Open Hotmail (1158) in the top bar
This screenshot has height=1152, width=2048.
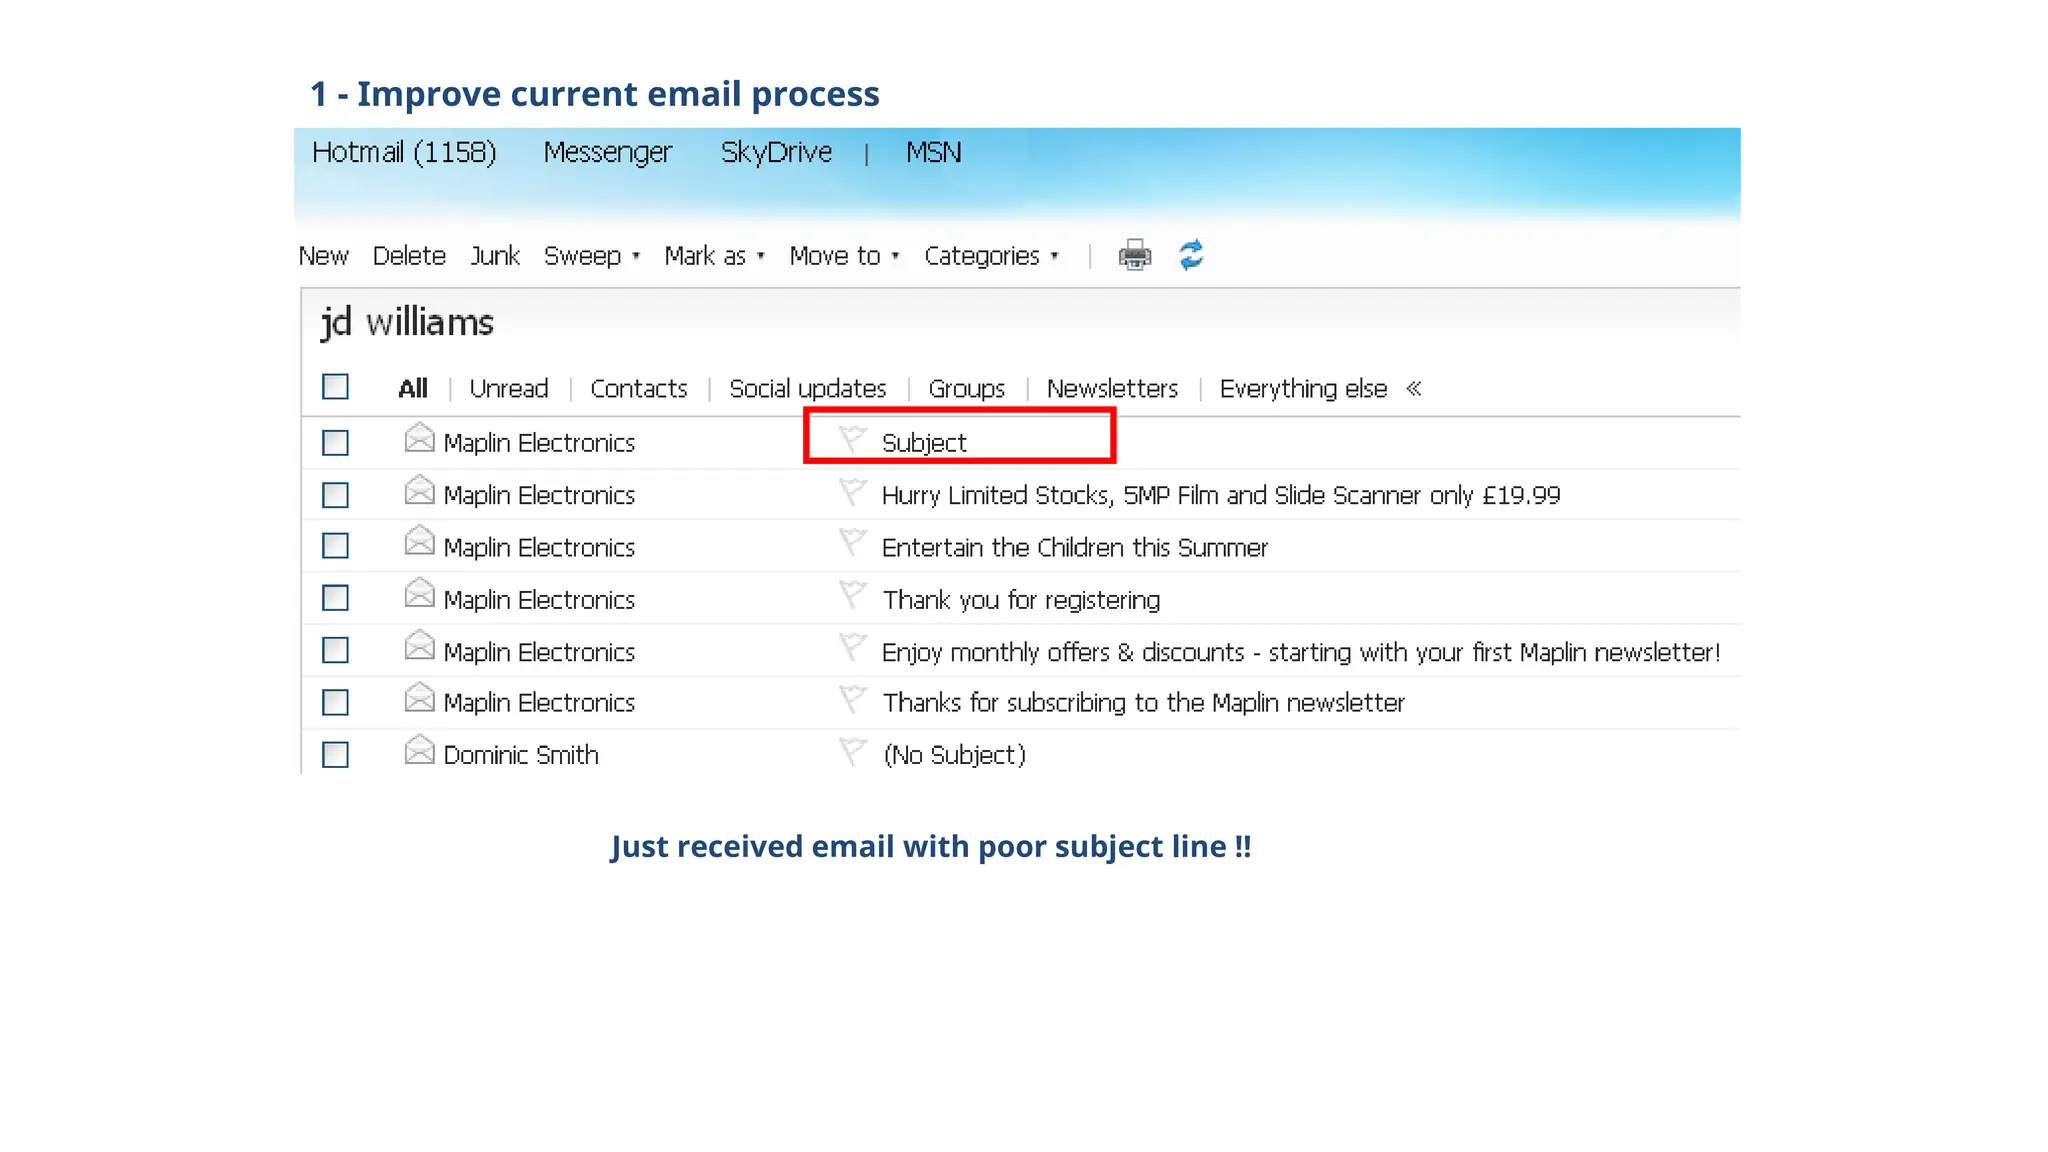tap(404, 152)
